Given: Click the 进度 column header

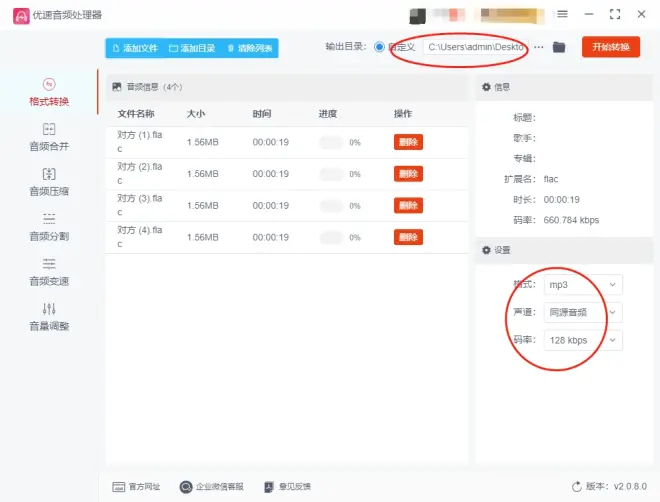Looking at the screenshot, I should click(x=327, y=114).
